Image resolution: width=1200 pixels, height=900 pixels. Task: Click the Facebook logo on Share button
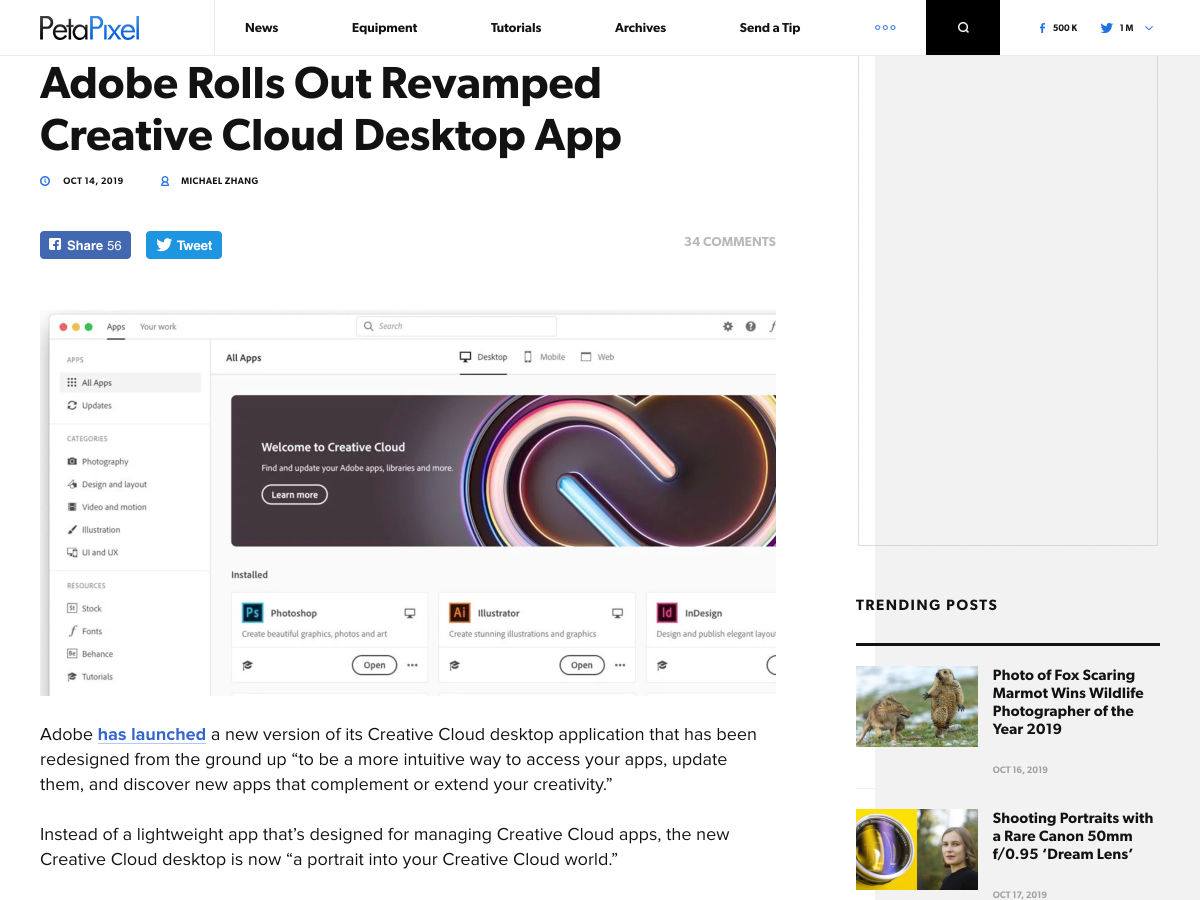coord(55,245)
